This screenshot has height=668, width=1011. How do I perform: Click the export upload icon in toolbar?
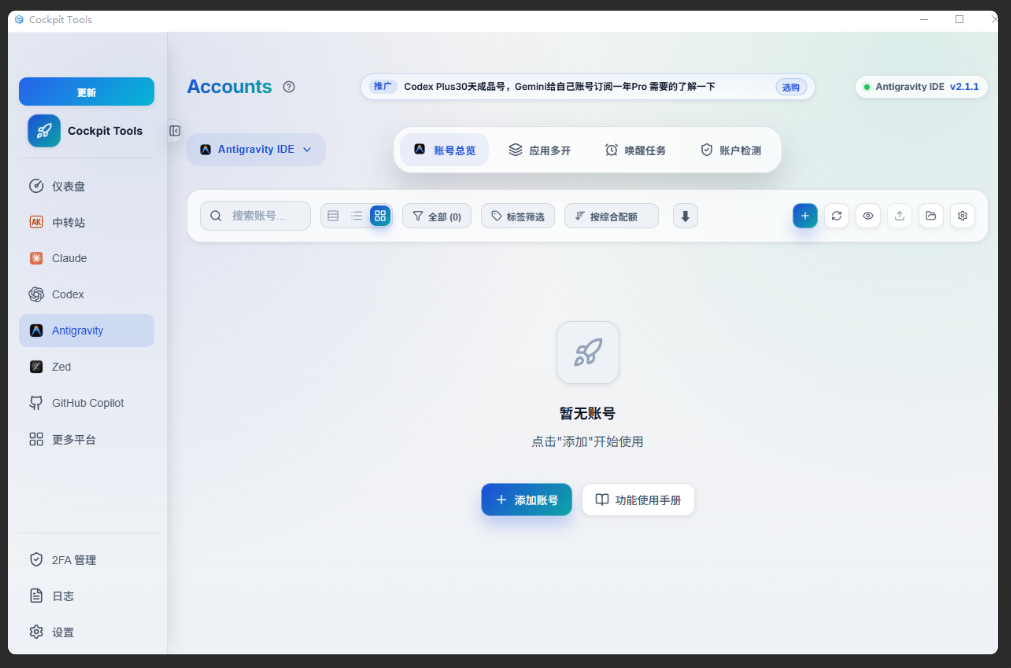click(899, 216)
